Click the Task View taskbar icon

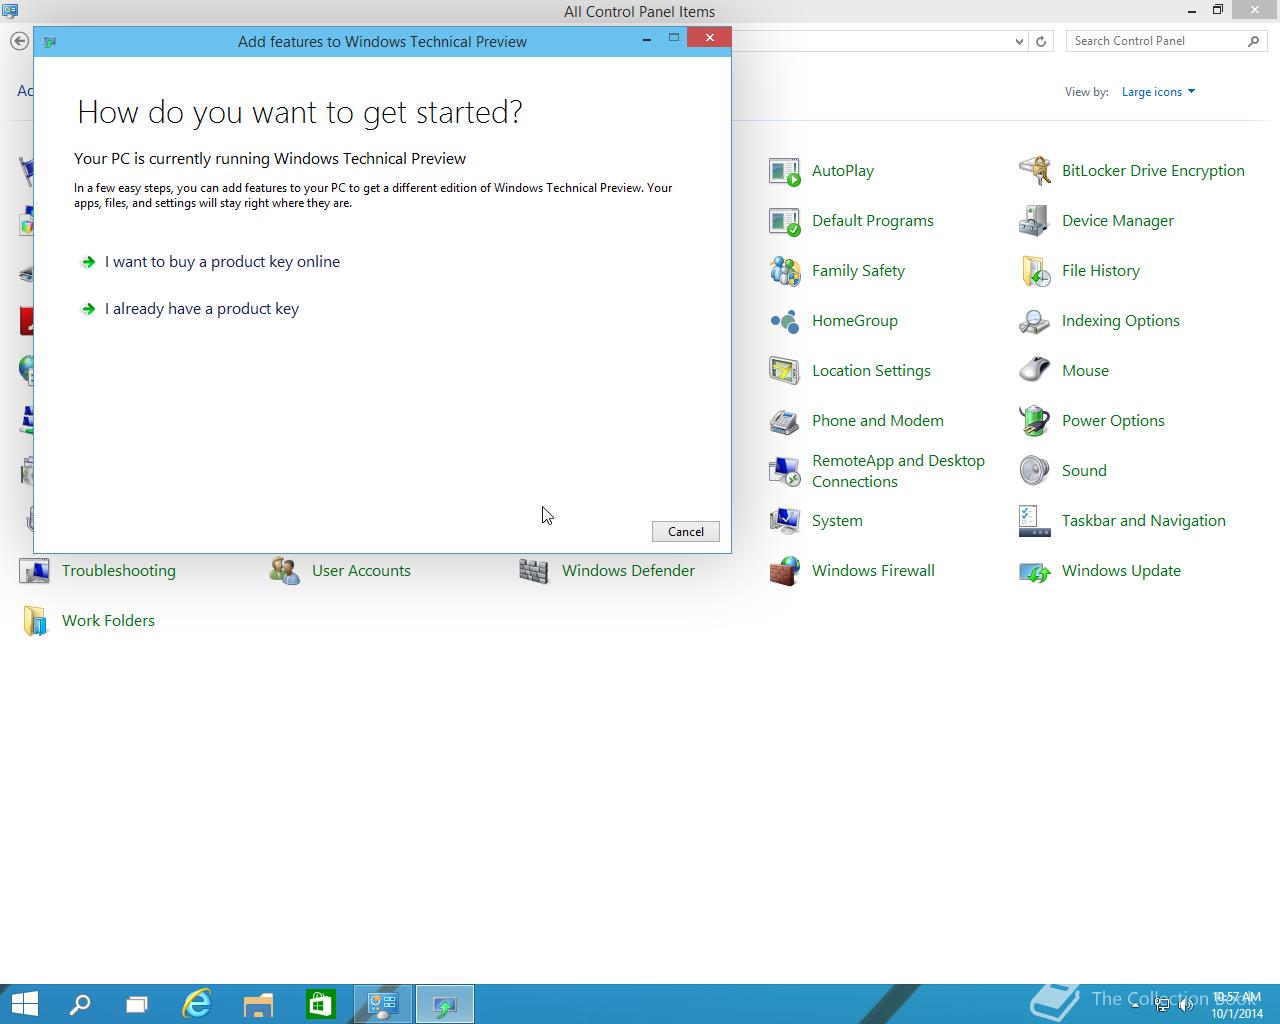[136, 1004]
